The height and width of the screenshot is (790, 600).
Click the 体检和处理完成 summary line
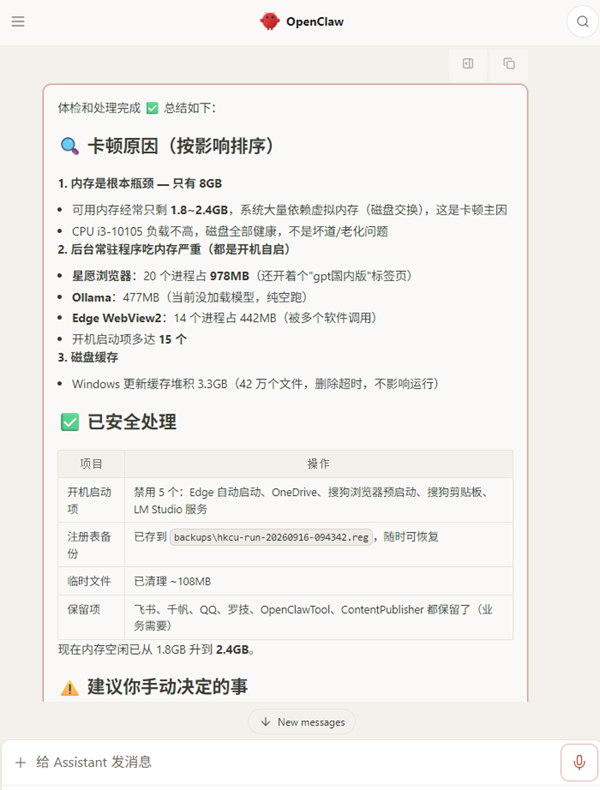point(137,108)
